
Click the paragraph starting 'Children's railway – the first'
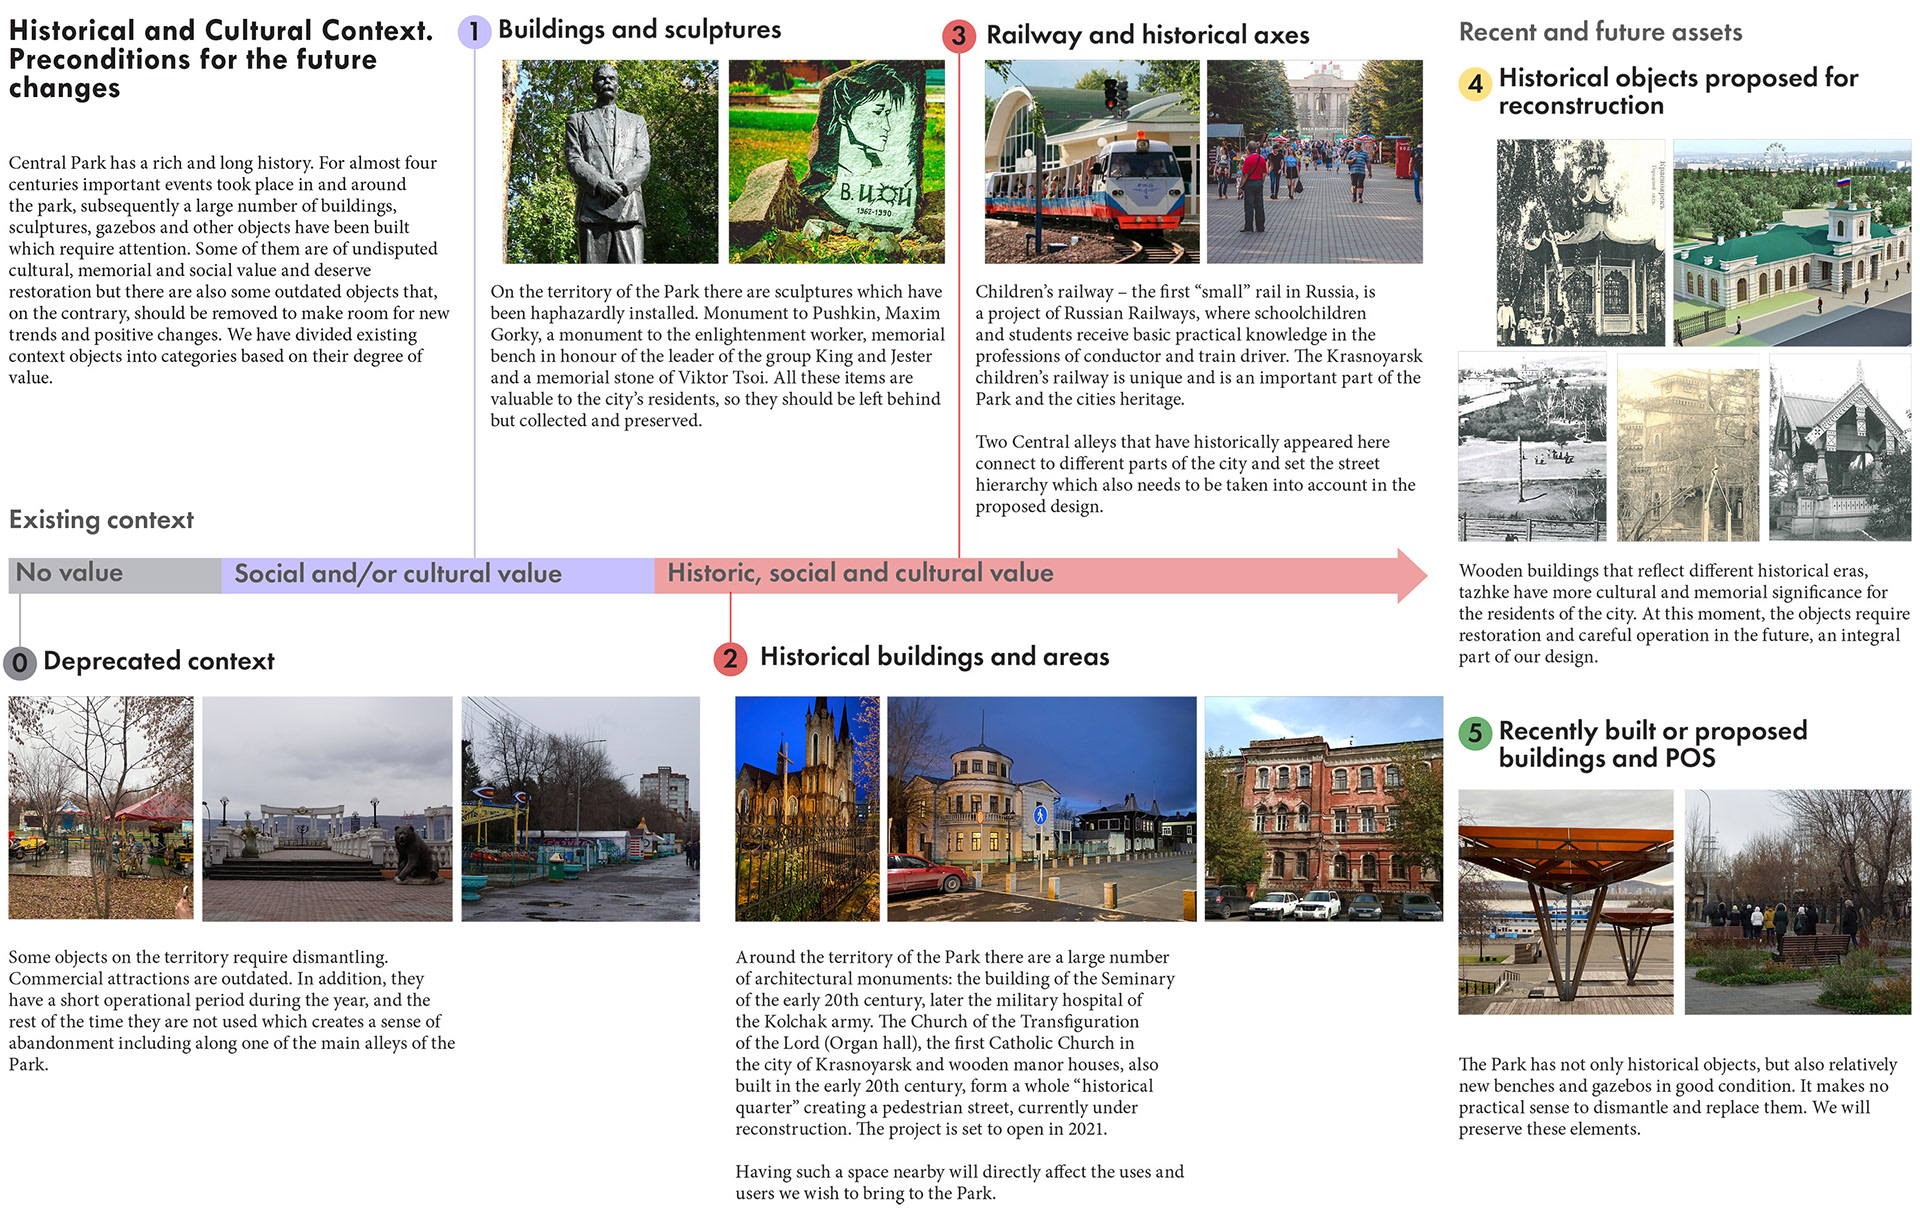1198,345
